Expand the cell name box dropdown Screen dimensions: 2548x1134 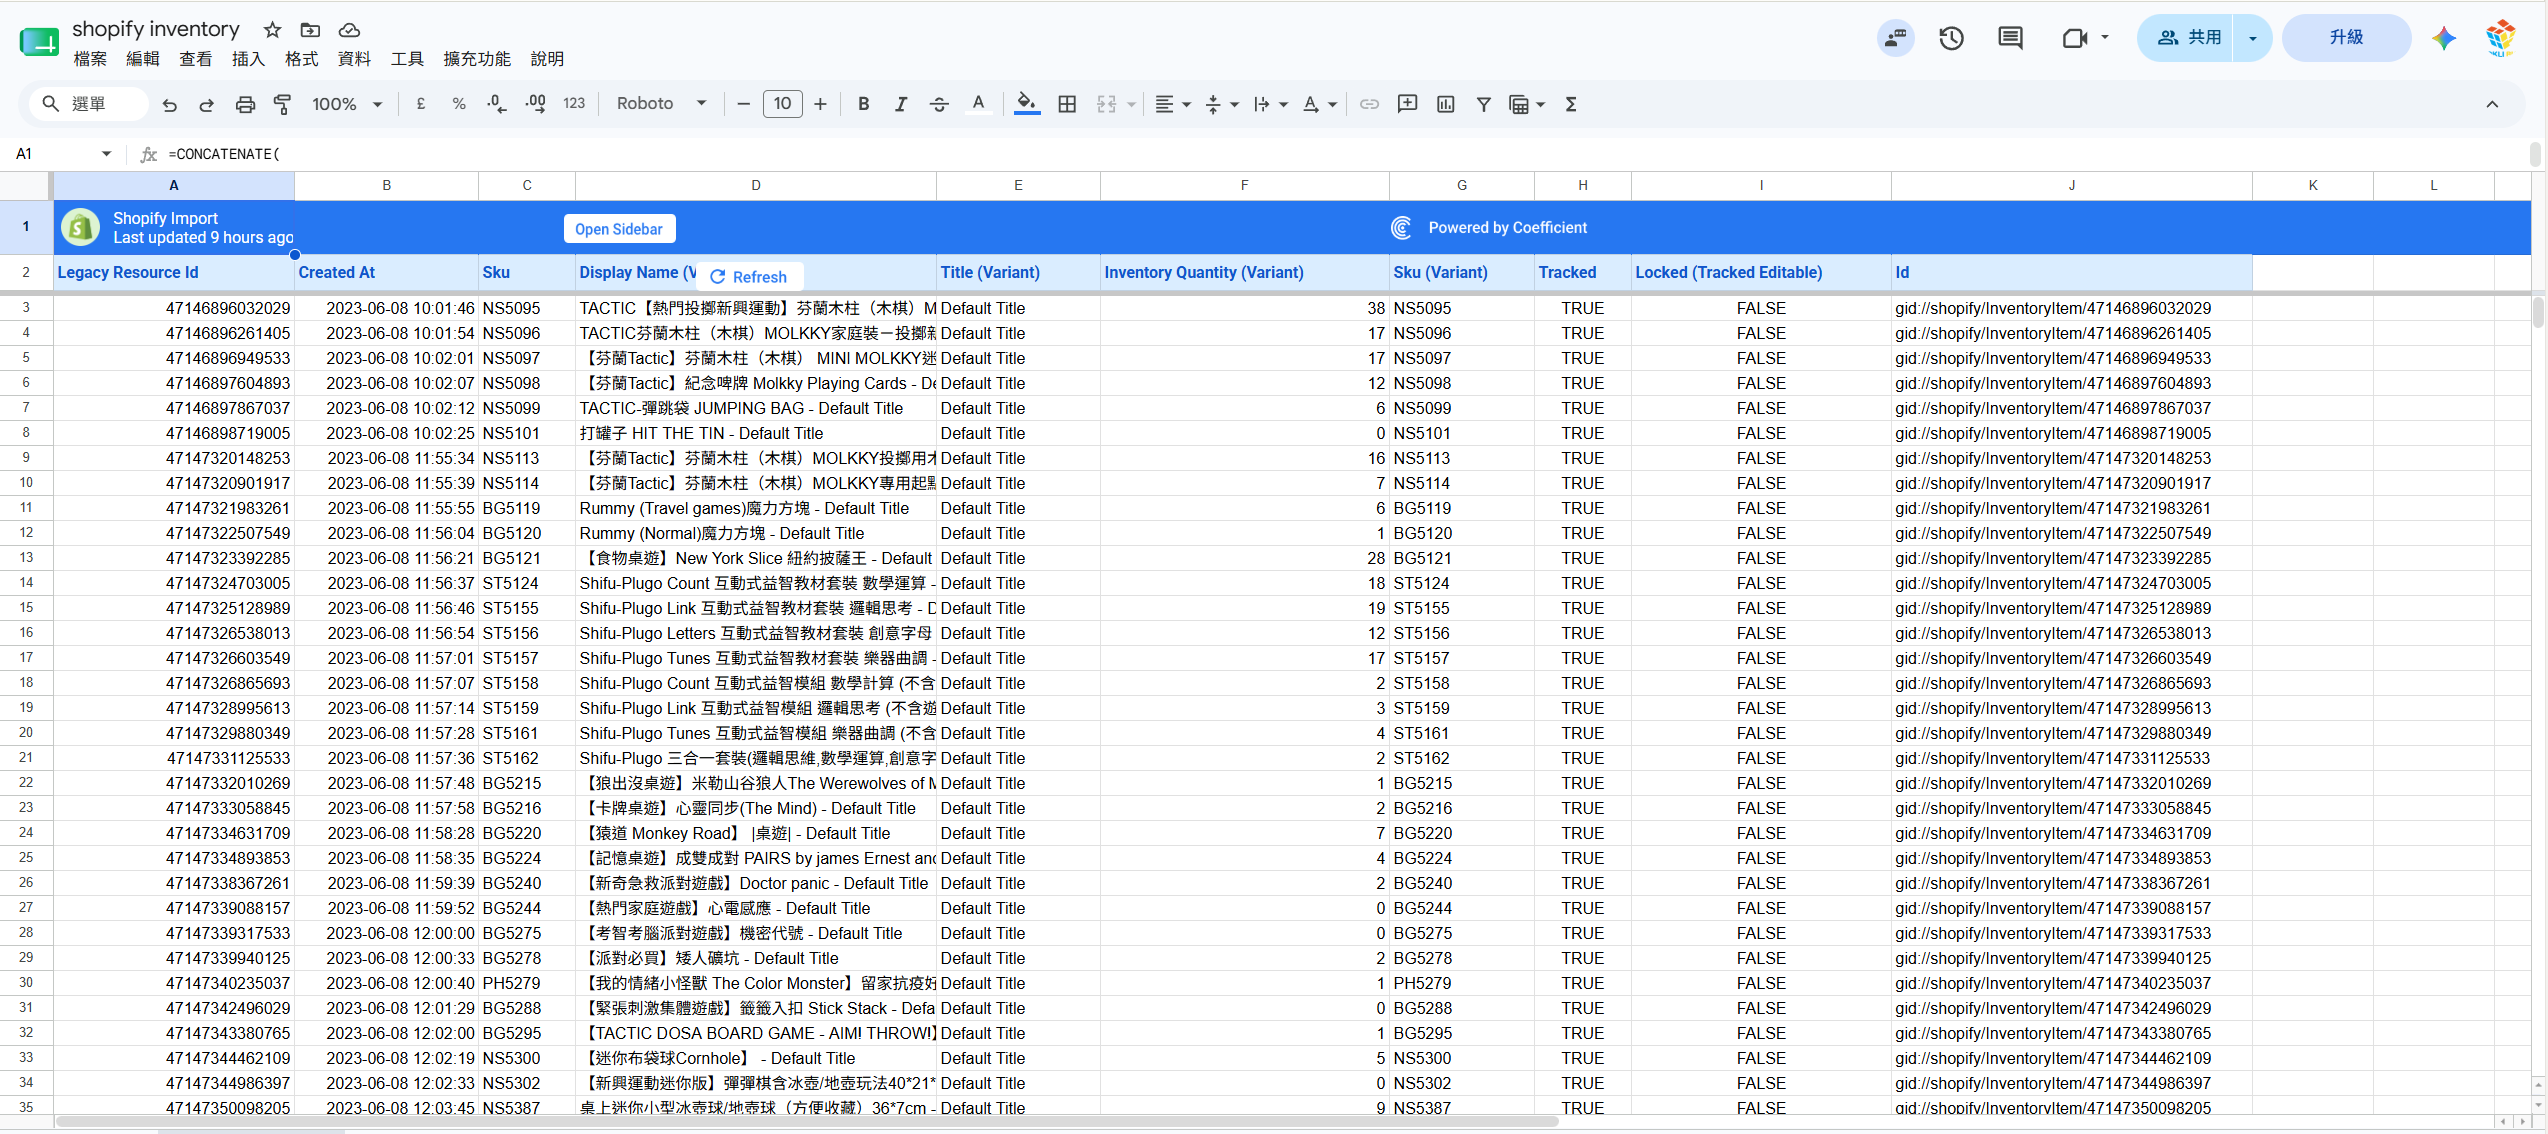[x=106, y=154]
